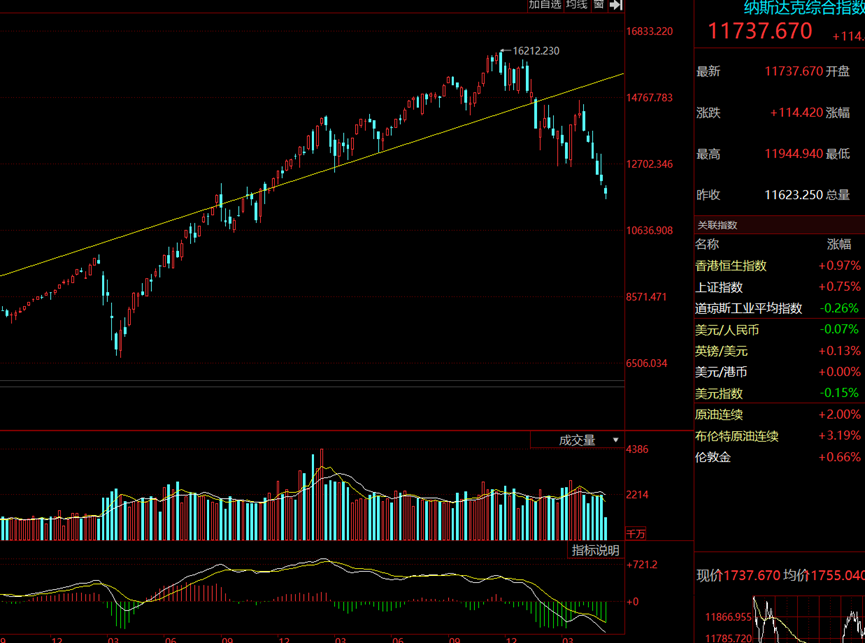
Task: Click the latest price 11737.670 headline
Action: tap(760, 31)
